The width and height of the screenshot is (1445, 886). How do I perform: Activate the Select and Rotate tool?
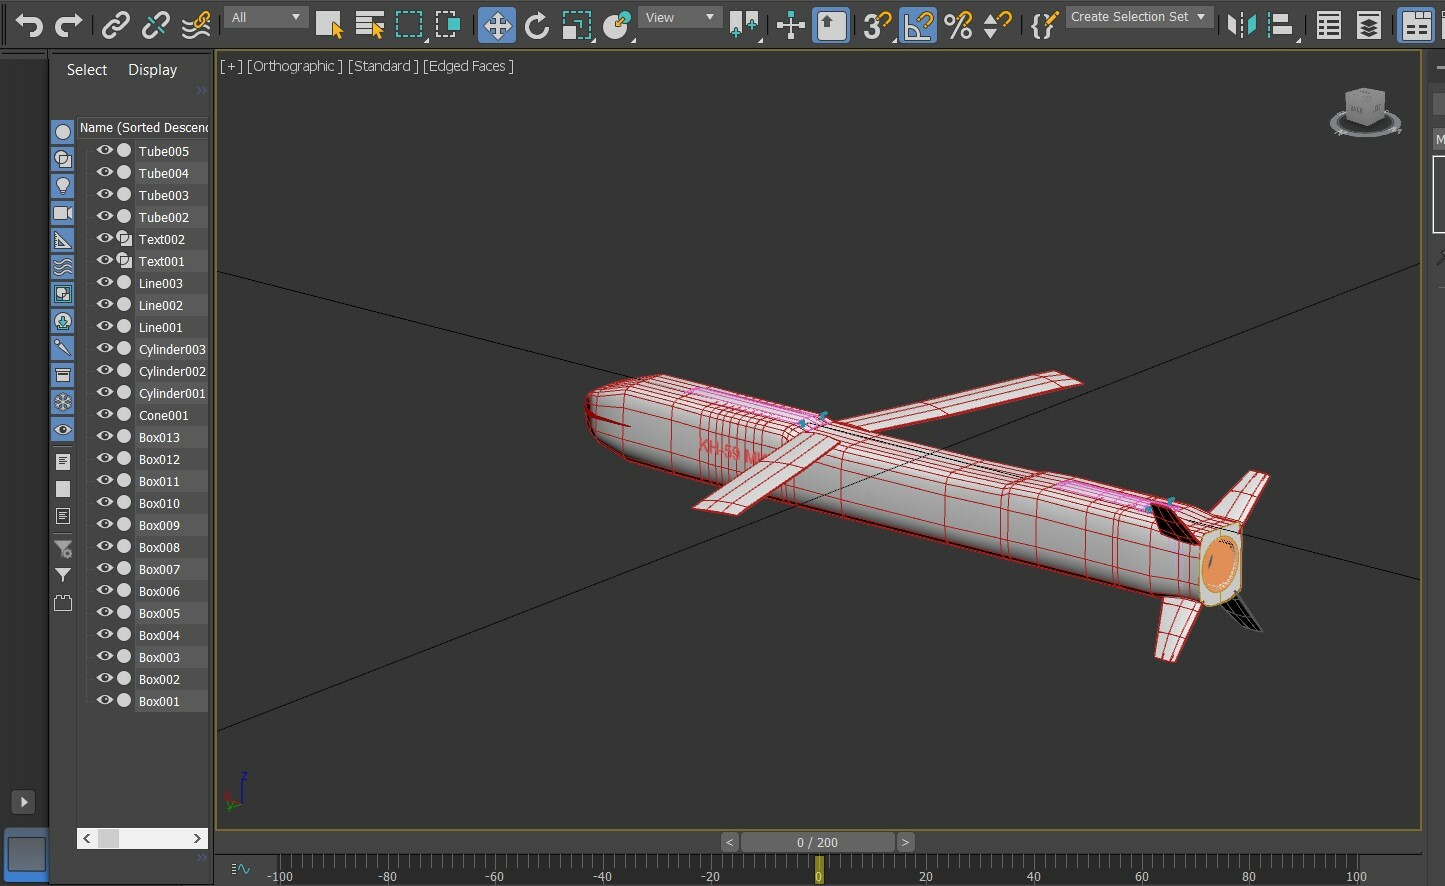pos(537,25)
